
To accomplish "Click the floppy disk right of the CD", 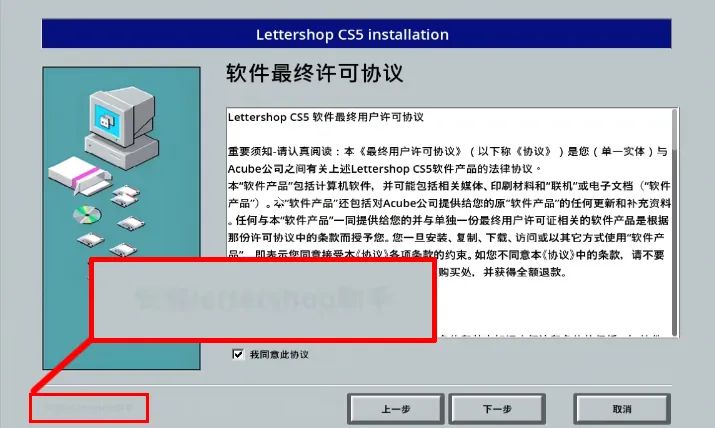I will pyautogui.click(x=131, y=223).
